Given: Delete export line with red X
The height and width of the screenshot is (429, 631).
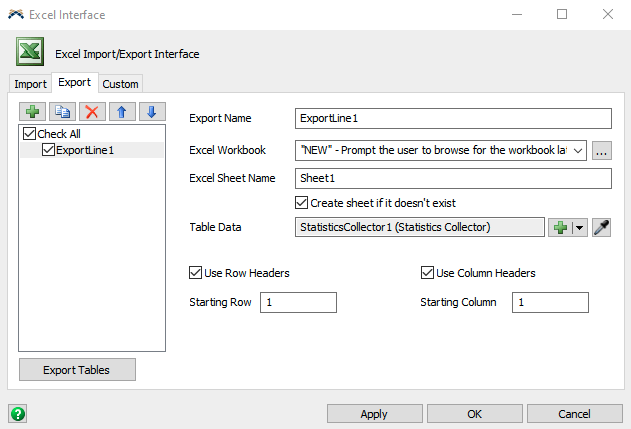Looking at the screenshot, I should click(x=92, y=112).
